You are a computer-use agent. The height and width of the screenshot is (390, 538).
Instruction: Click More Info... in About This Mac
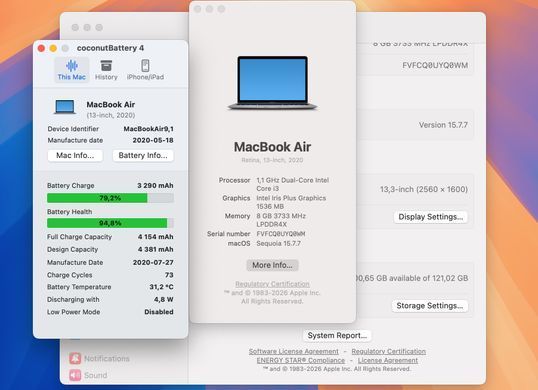(272, 265)
